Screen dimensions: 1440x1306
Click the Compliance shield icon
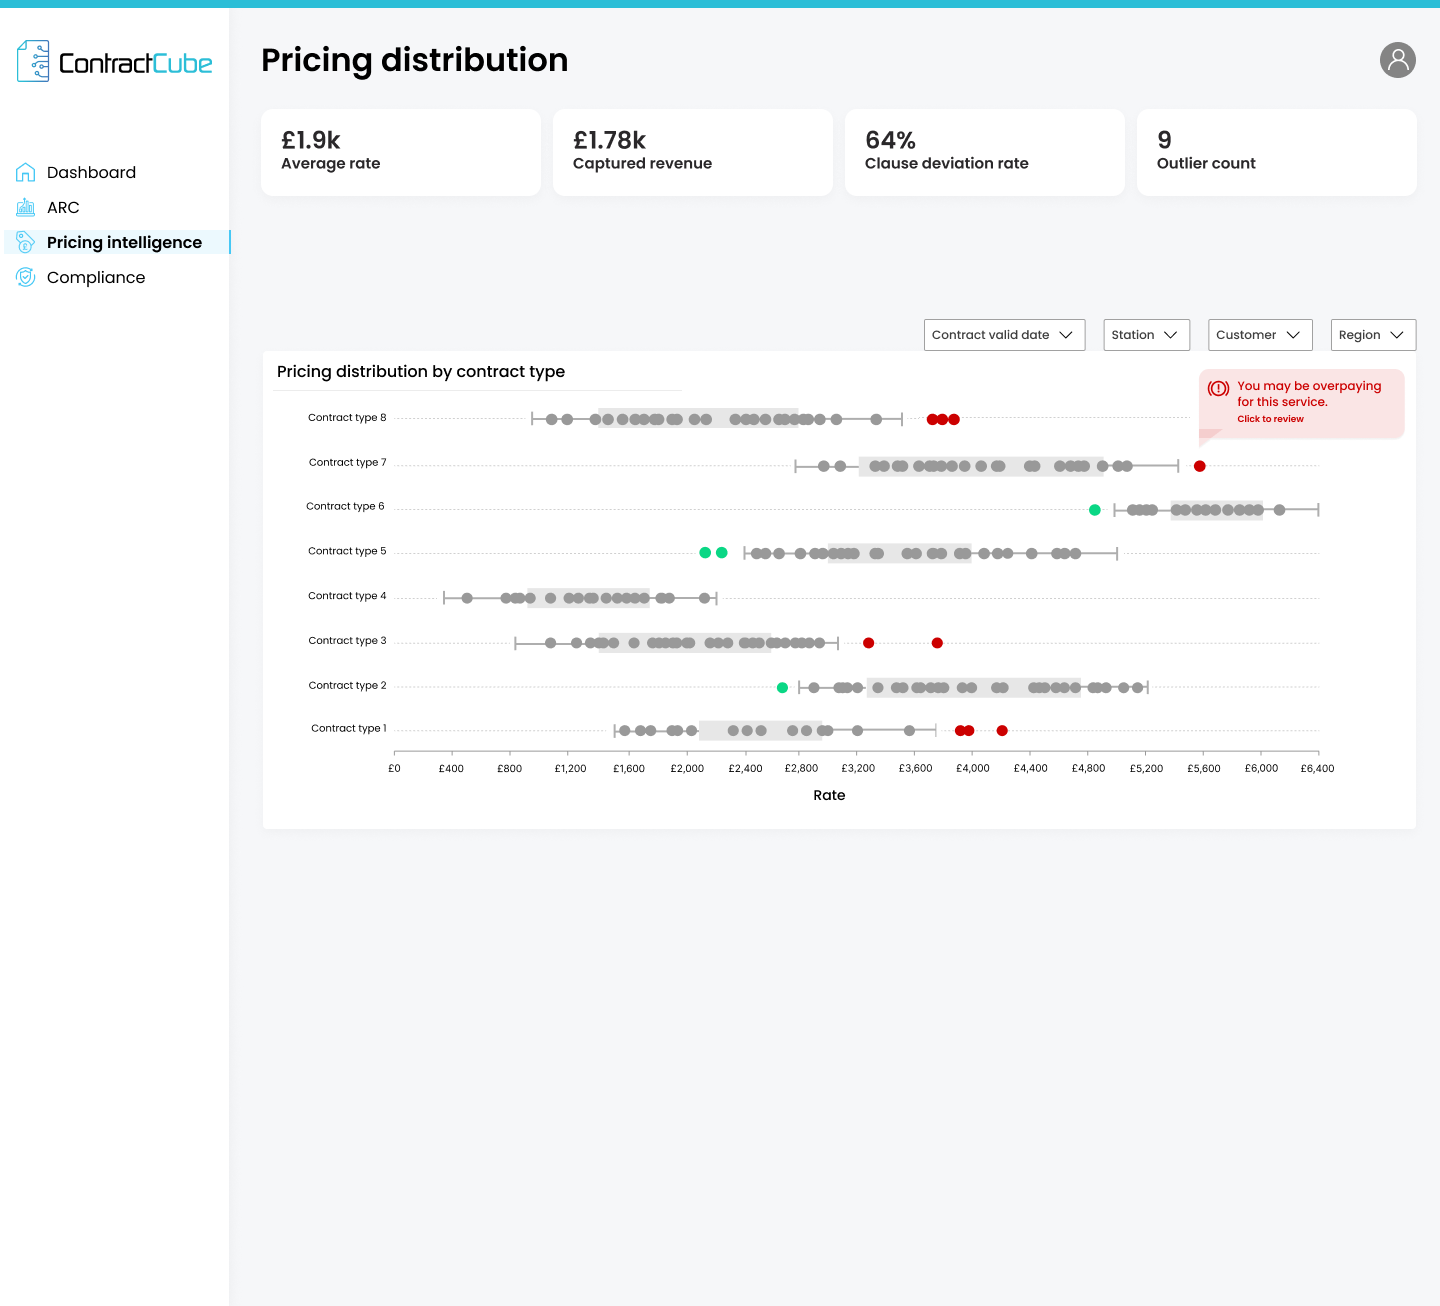coord(26,277)
